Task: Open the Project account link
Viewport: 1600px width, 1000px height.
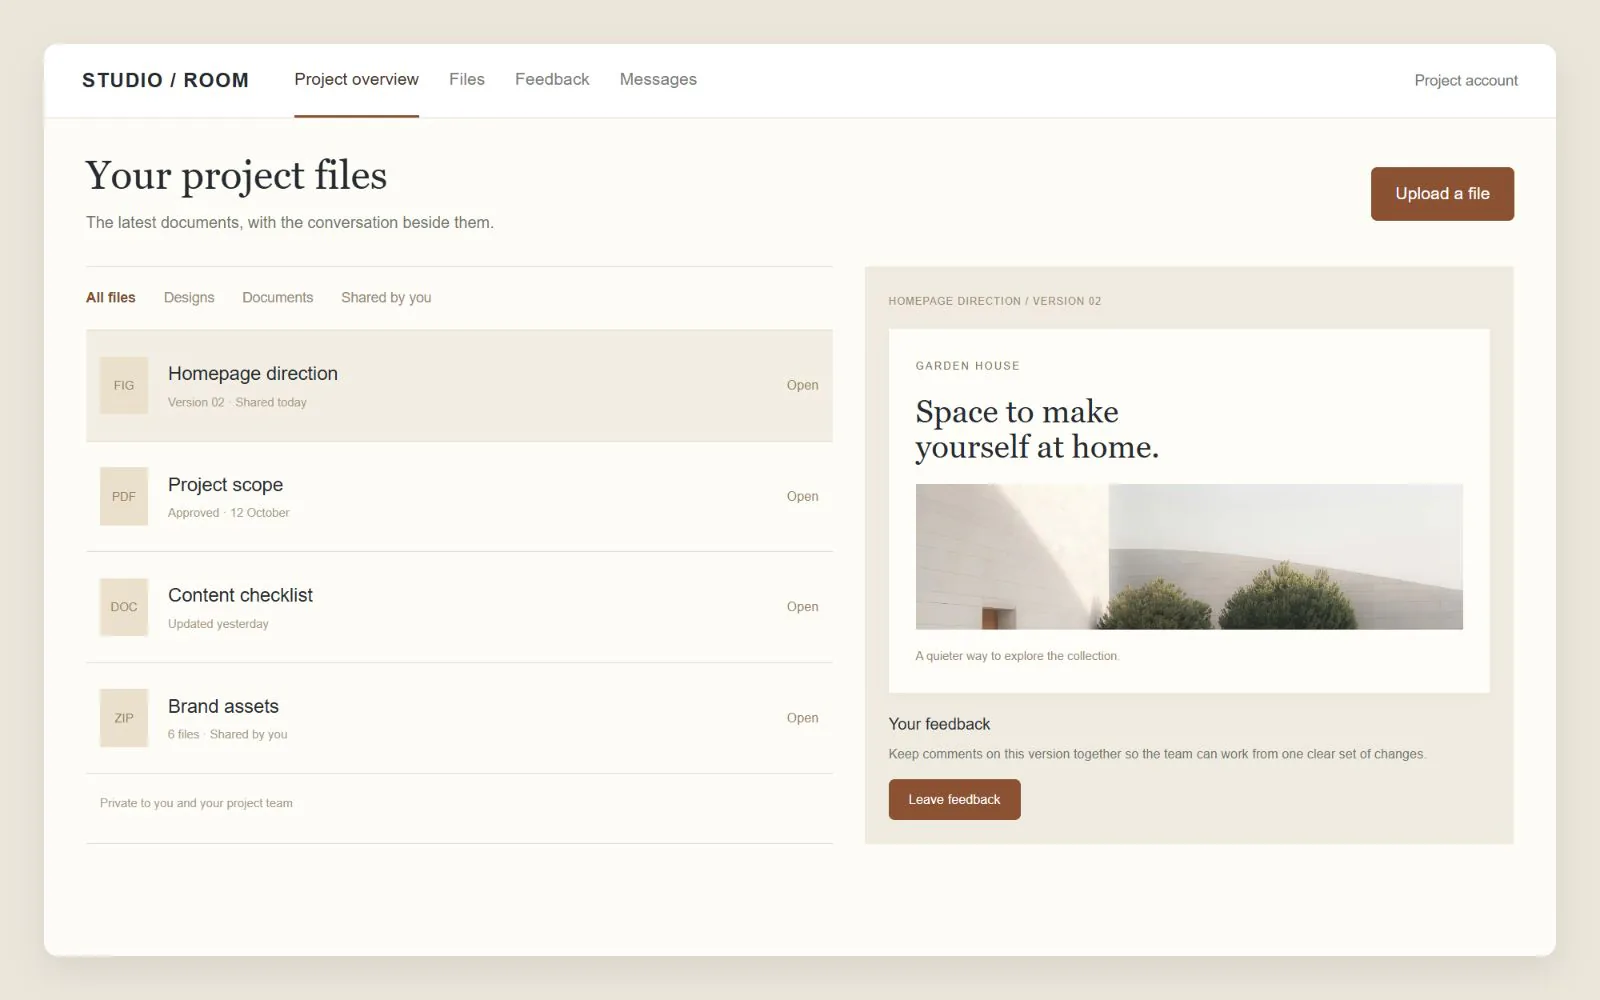Action: pos(1466,80)
